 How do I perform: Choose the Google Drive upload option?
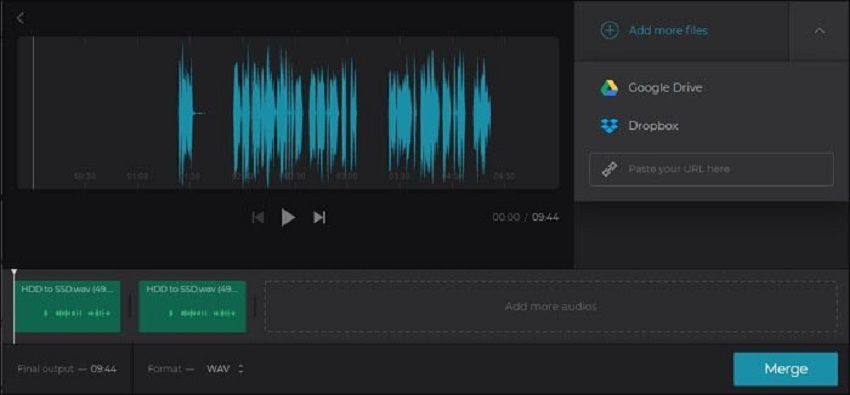[651, 88]
